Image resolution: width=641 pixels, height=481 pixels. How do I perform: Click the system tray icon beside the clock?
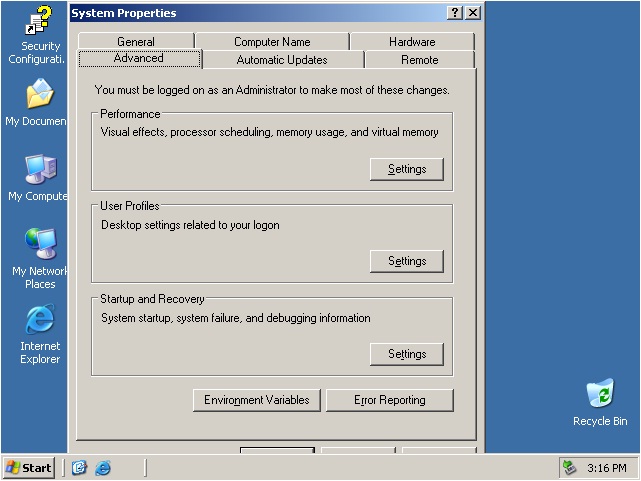(x=570, y=468)
